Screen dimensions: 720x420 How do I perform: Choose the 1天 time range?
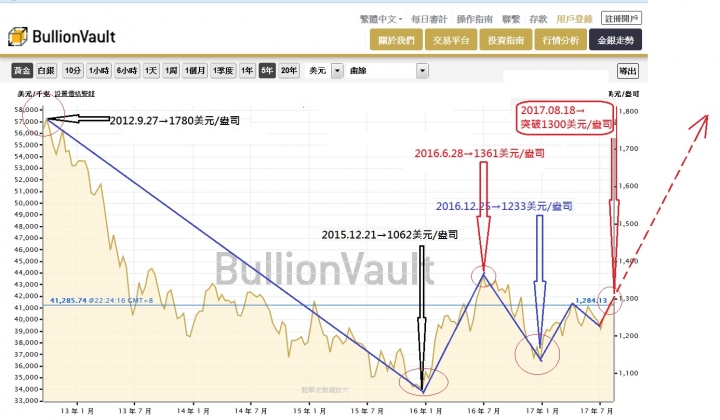point(151,71)
